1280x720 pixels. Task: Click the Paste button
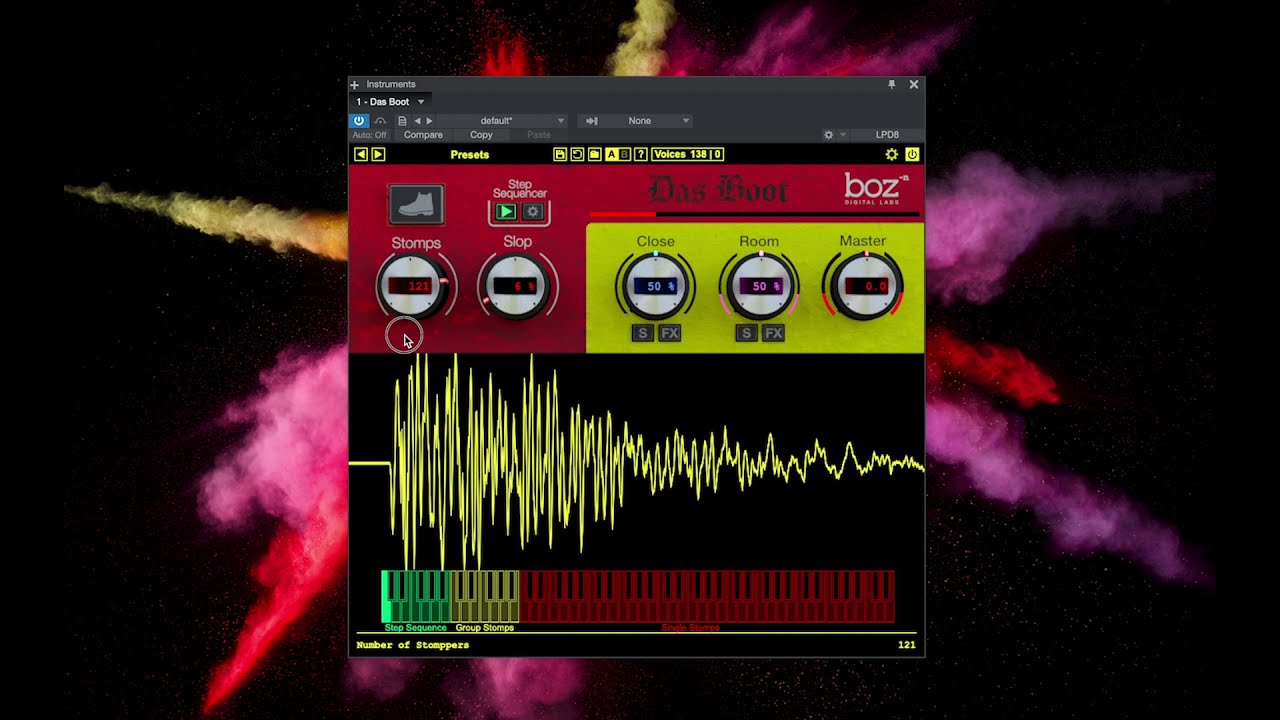point(539,135)
